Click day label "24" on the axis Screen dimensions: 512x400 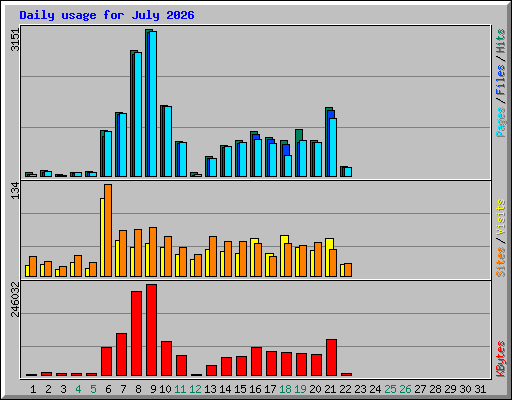pos(375,389)
